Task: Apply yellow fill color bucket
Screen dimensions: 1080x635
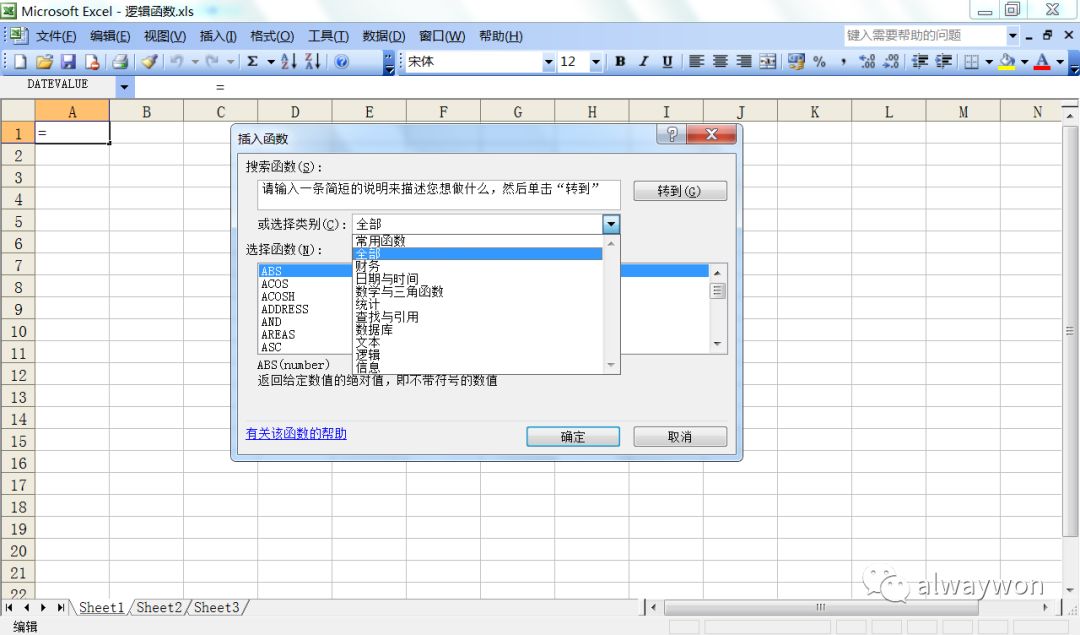Action: [x=1008, y=61]
